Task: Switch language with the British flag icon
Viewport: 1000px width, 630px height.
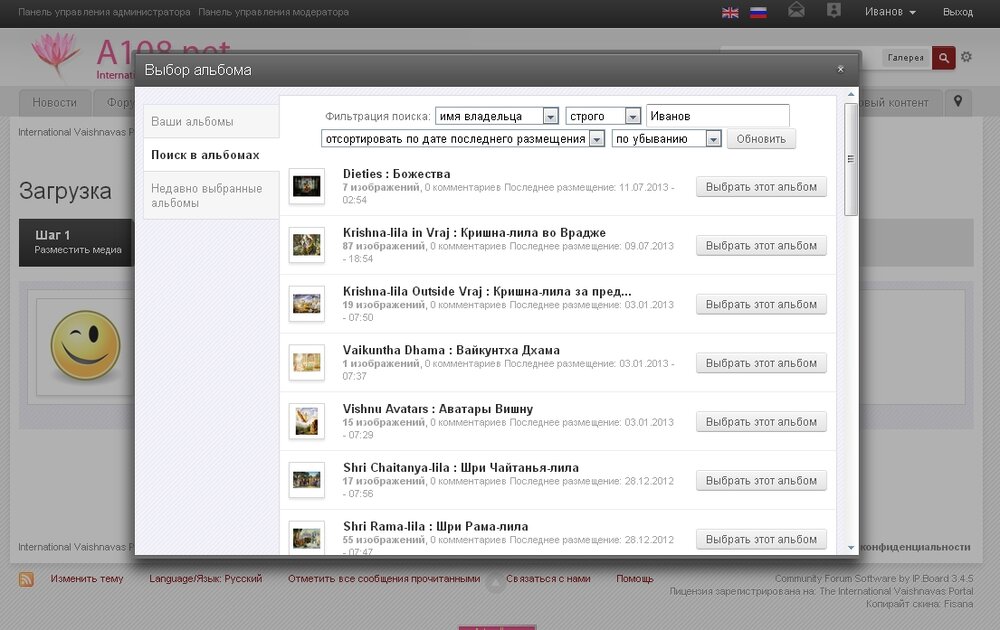Action: click(x=730, y=12)
